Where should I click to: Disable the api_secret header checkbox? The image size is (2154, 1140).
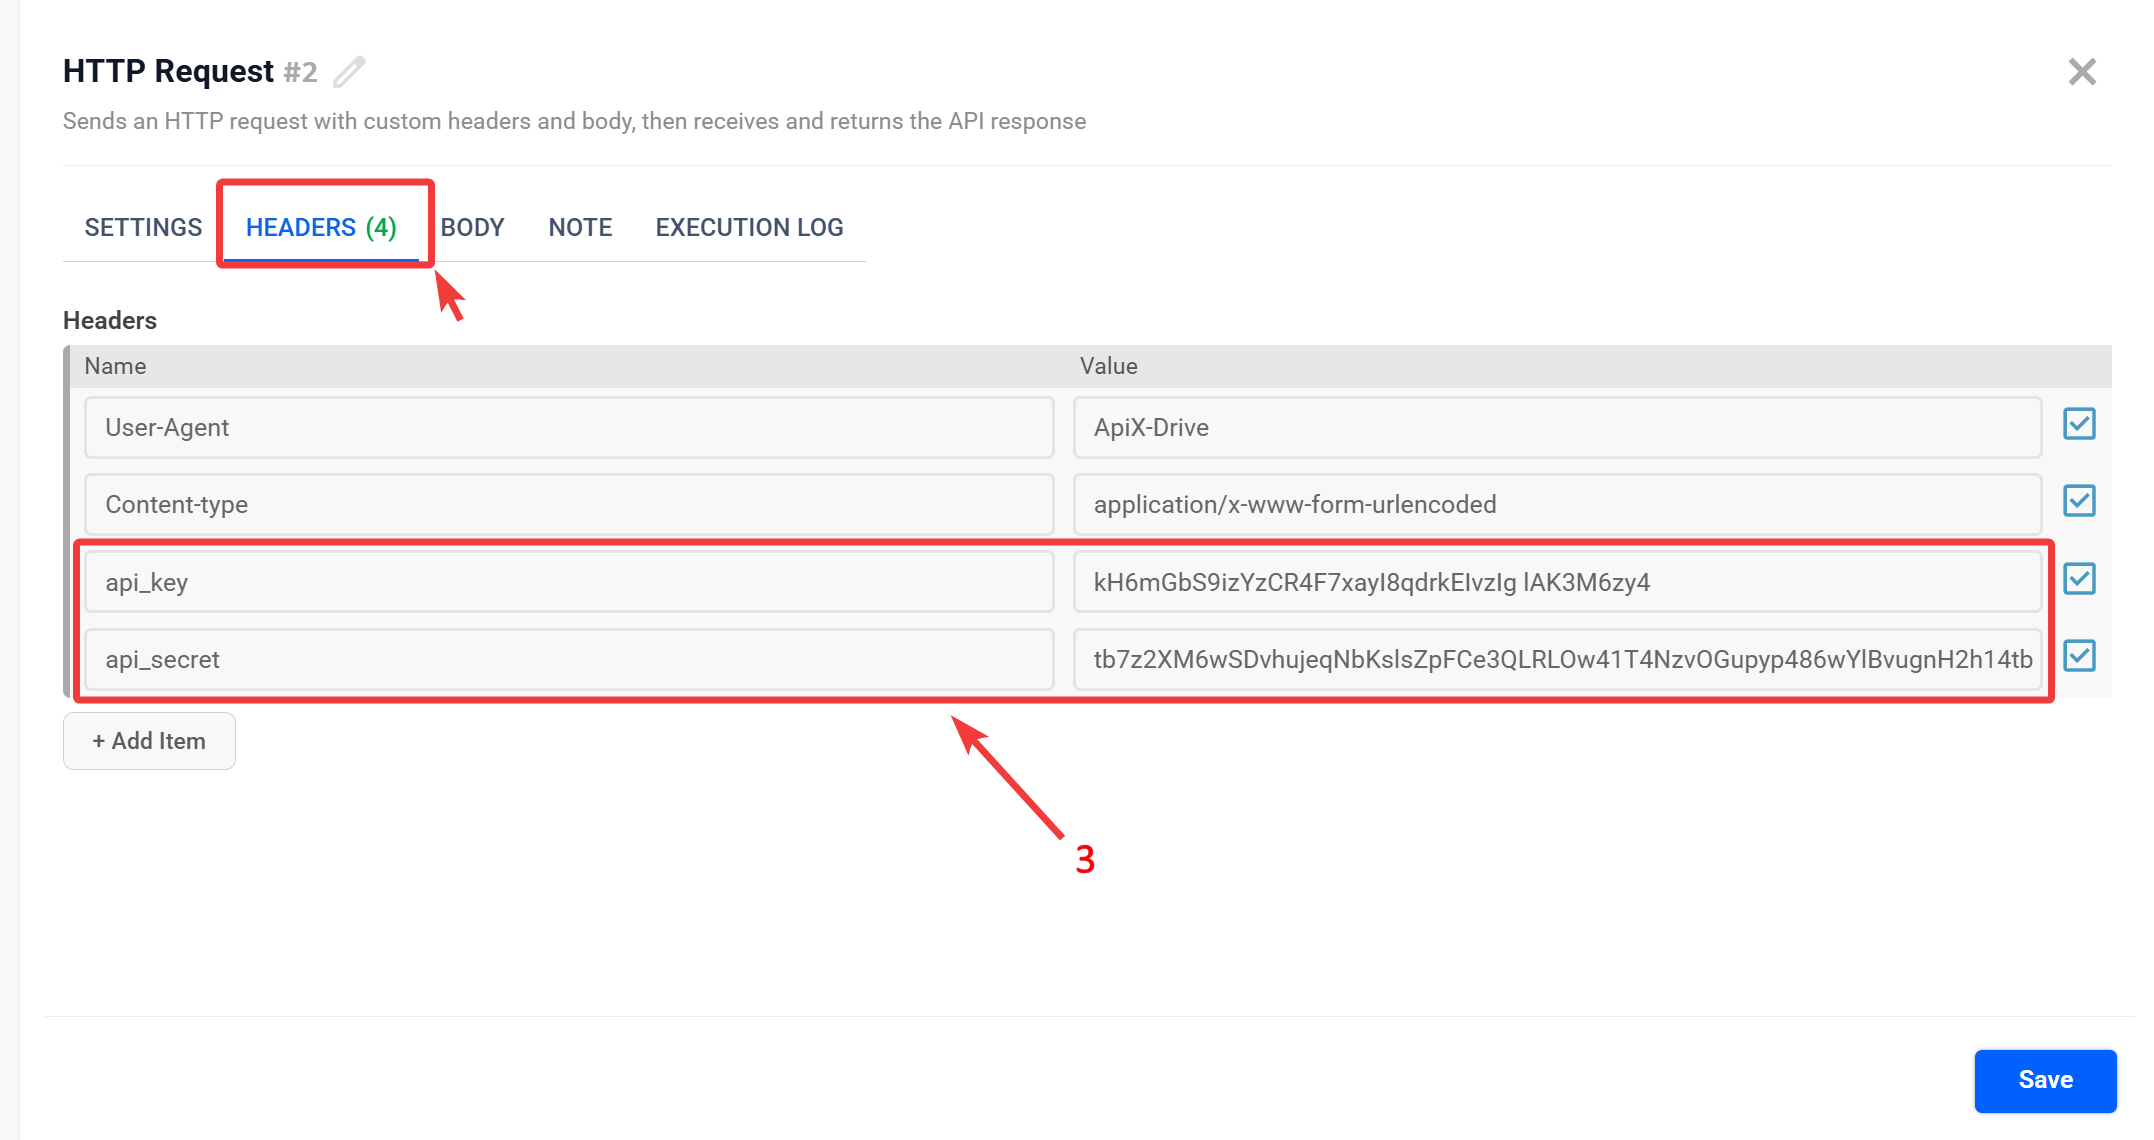point(2079,656)
